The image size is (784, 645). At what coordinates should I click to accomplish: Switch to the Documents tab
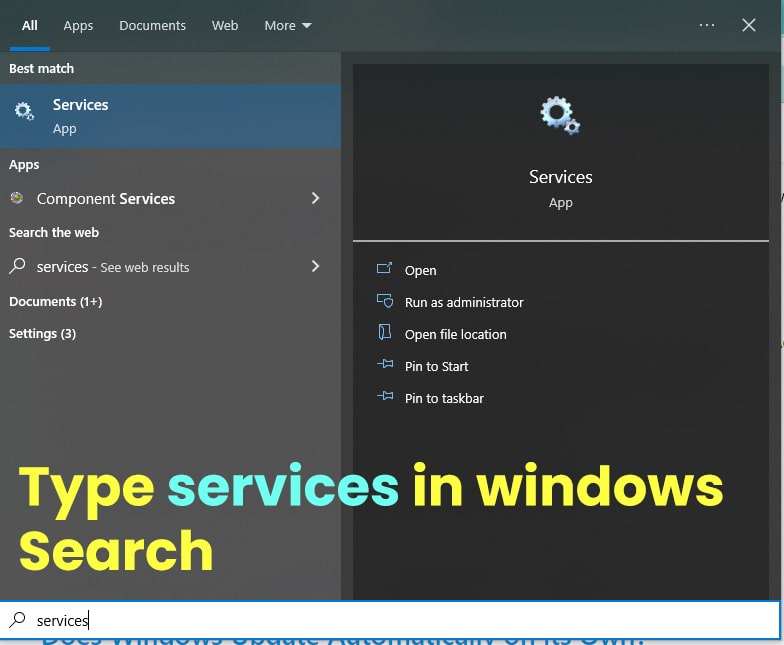(x=152, y=25)
